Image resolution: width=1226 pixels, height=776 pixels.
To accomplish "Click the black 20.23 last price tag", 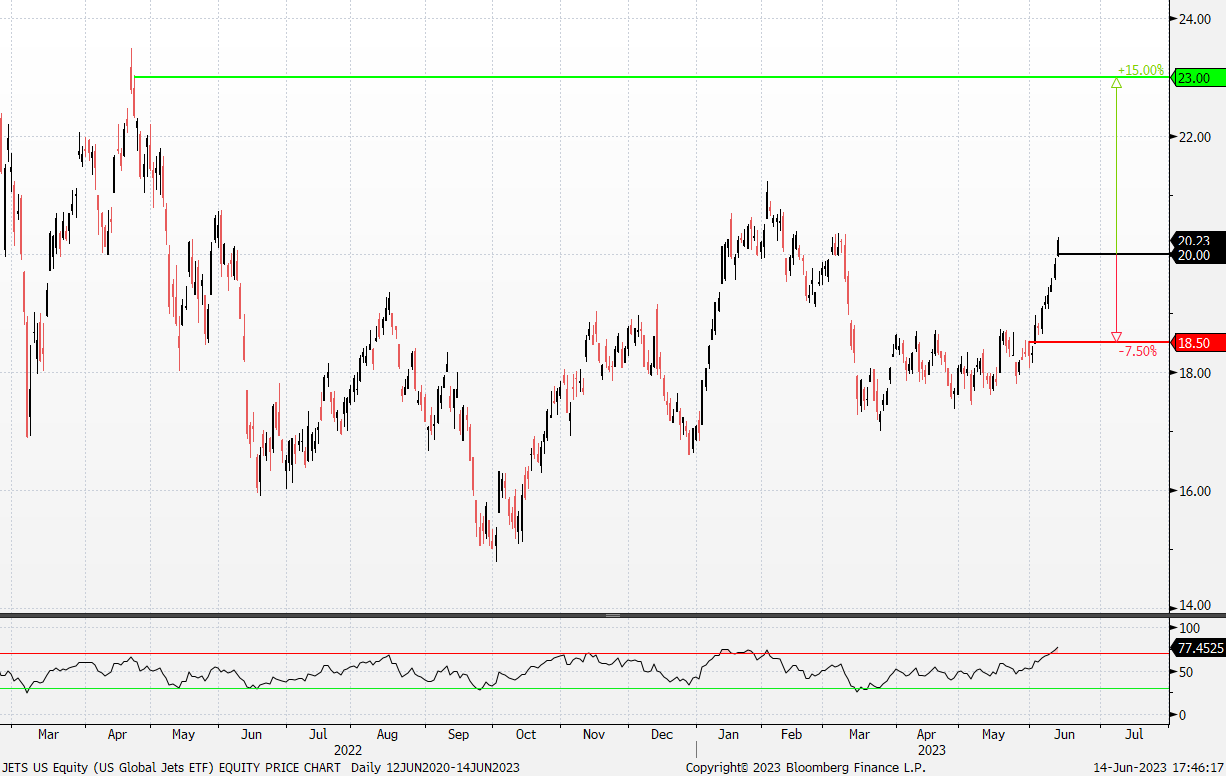I will click(x=1197, y=240).
